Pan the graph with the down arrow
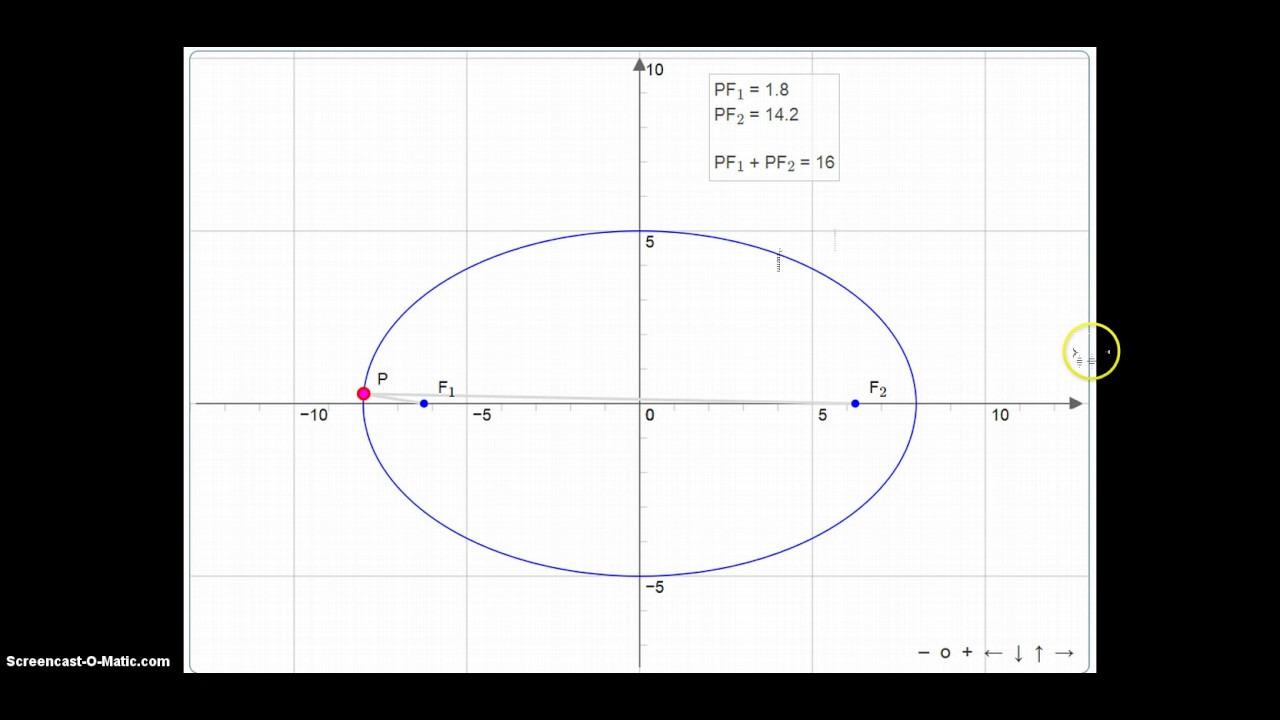1280x720 pixels. coord(1018,653)
